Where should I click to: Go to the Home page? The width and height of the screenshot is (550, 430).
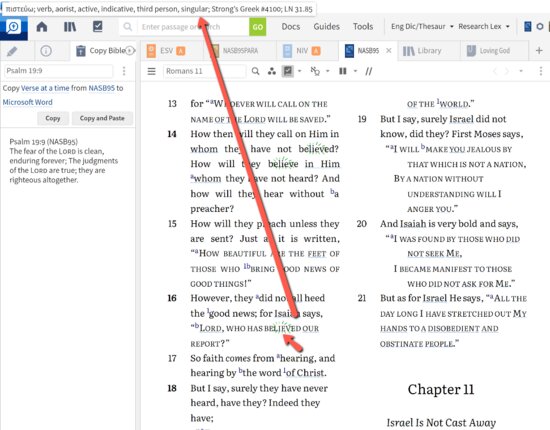42,27
